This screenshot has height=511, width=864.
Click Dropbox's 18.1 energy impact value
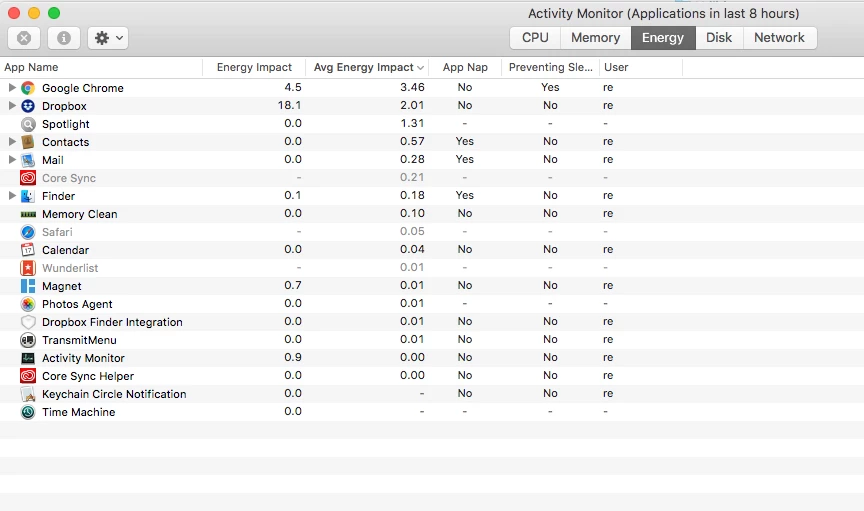pos(289,105)
